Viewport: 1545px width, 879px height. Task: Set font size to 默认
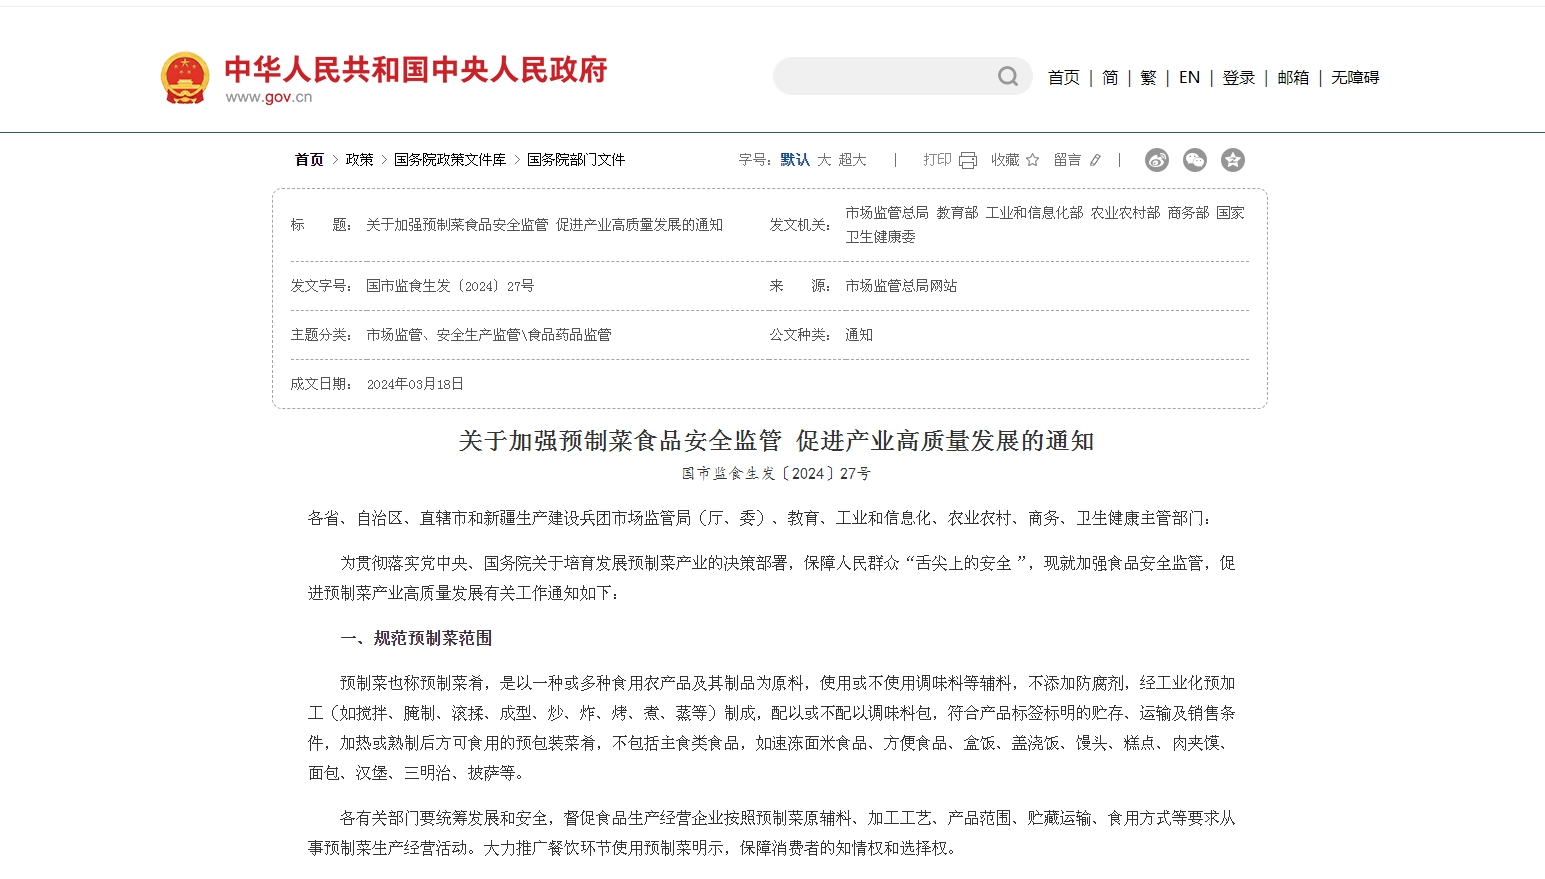[x=795, y=160]
